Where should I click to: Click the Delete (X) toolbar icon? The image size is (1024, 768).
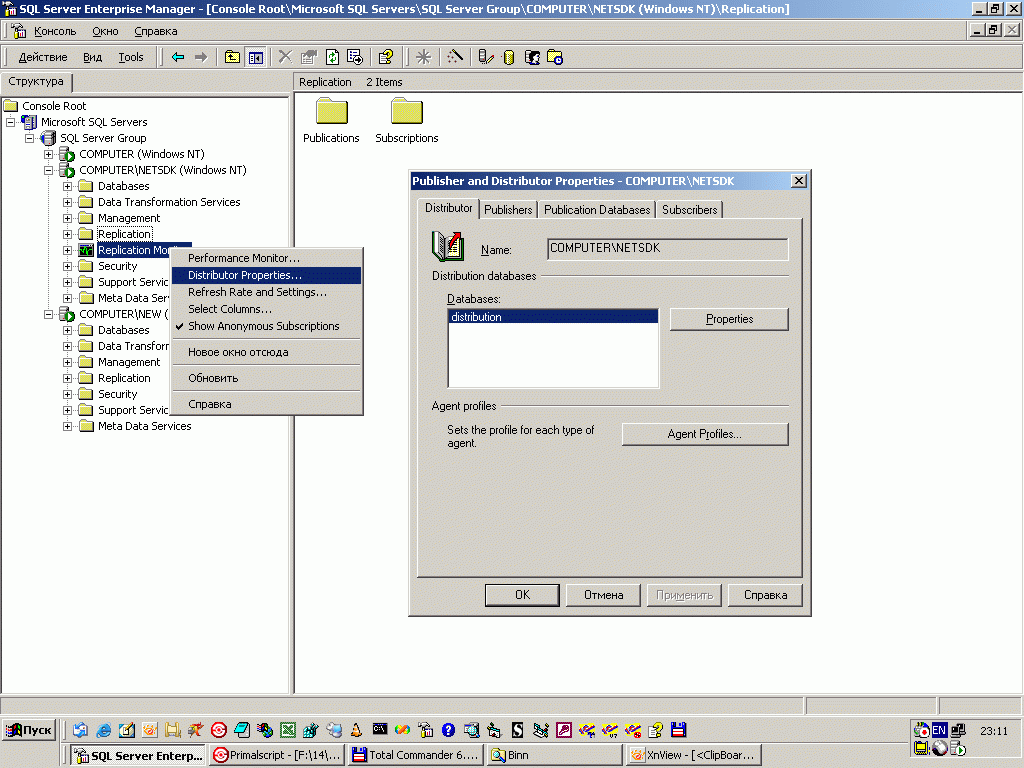point(285,57)
